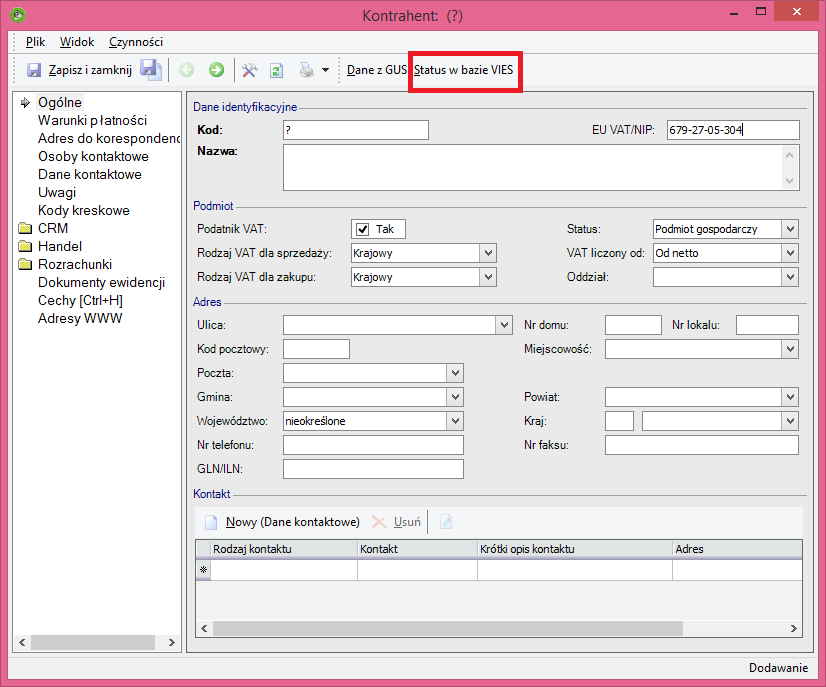Click the printer icon
The width and height of the screenshot is (826, 687).
307,70
